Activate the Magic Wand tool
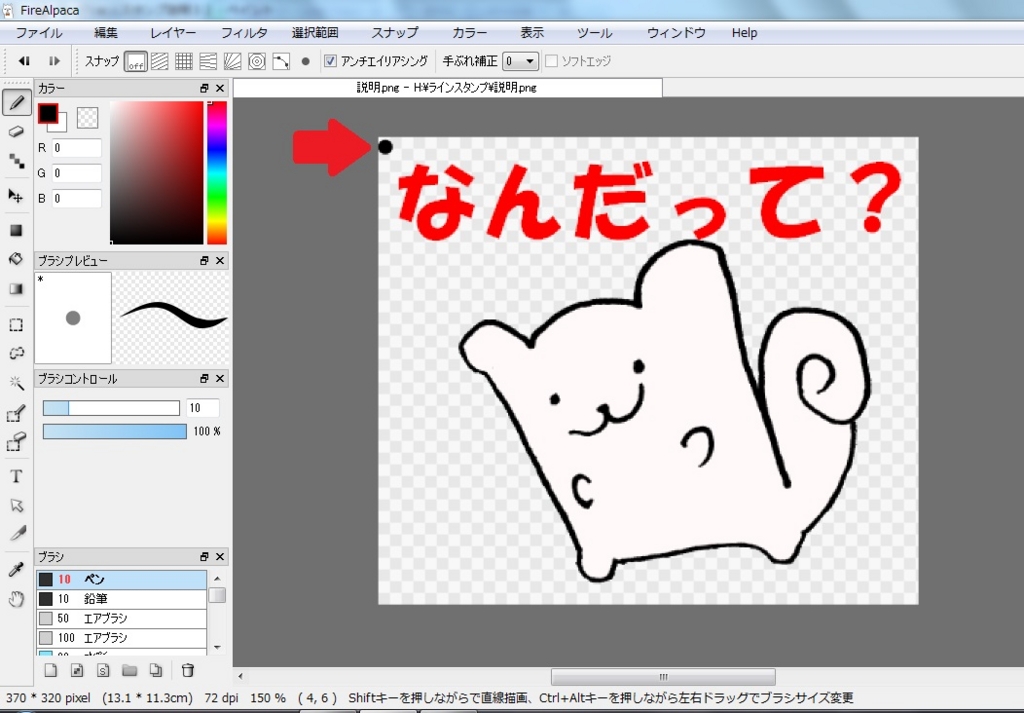The height and width of the screenshot is (713, 1024). click(x=16, y=382)
